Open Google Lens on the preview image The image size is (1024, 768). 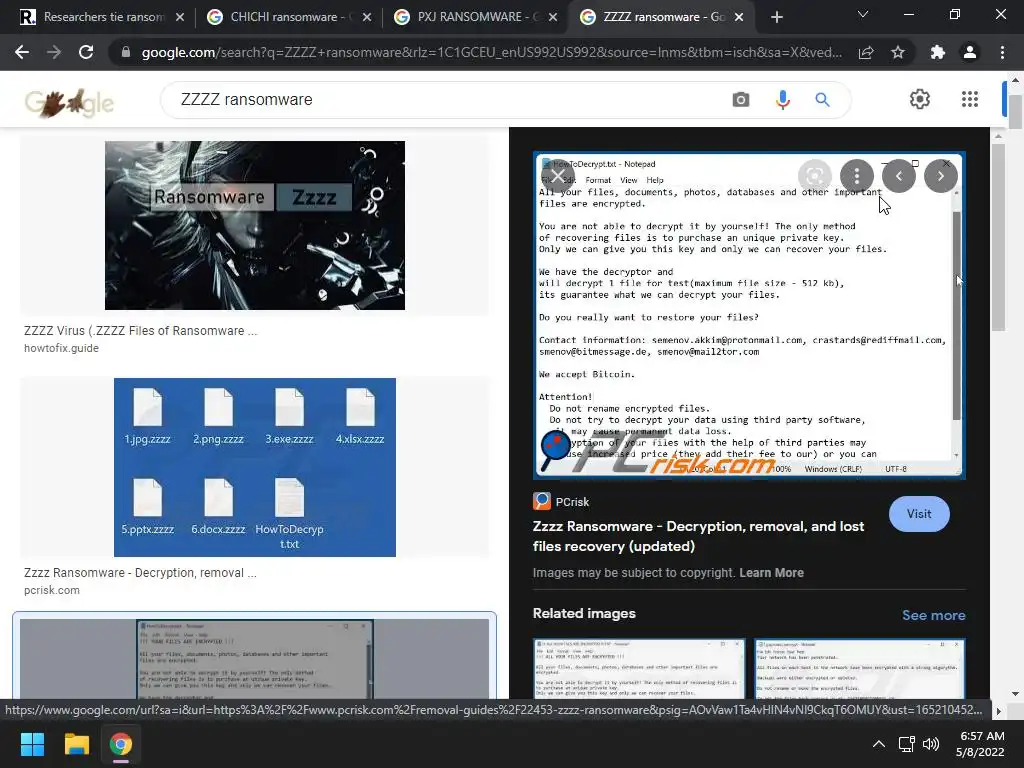pos(814,176)
